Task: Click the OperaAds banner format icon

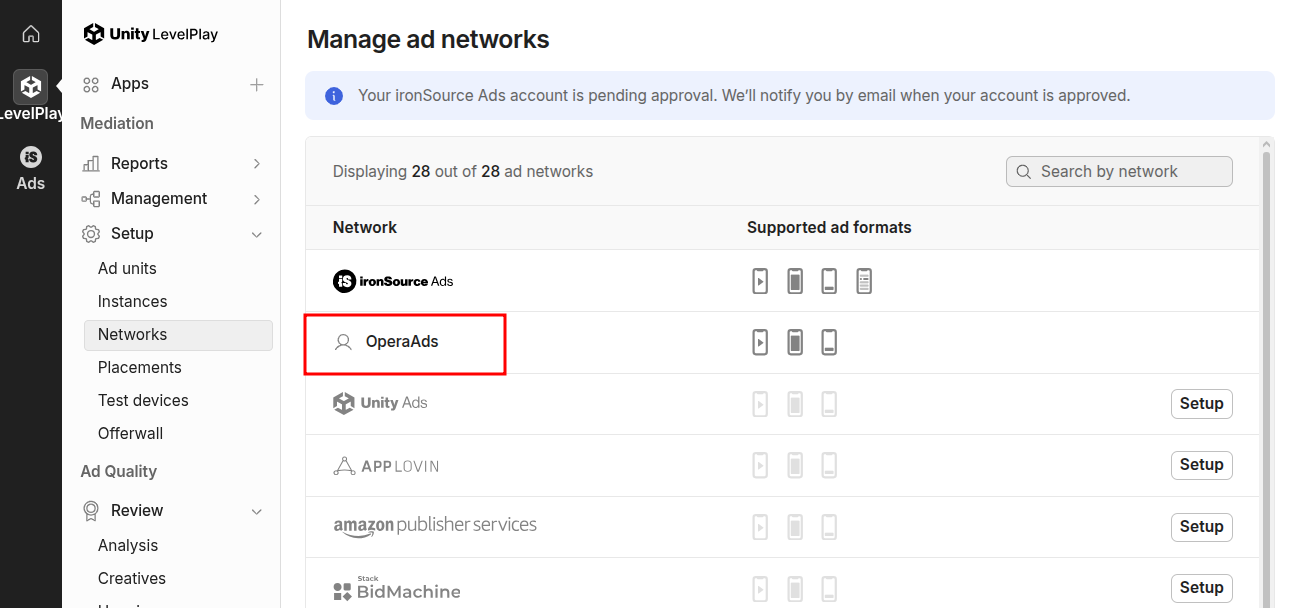Action: (829, 343)
